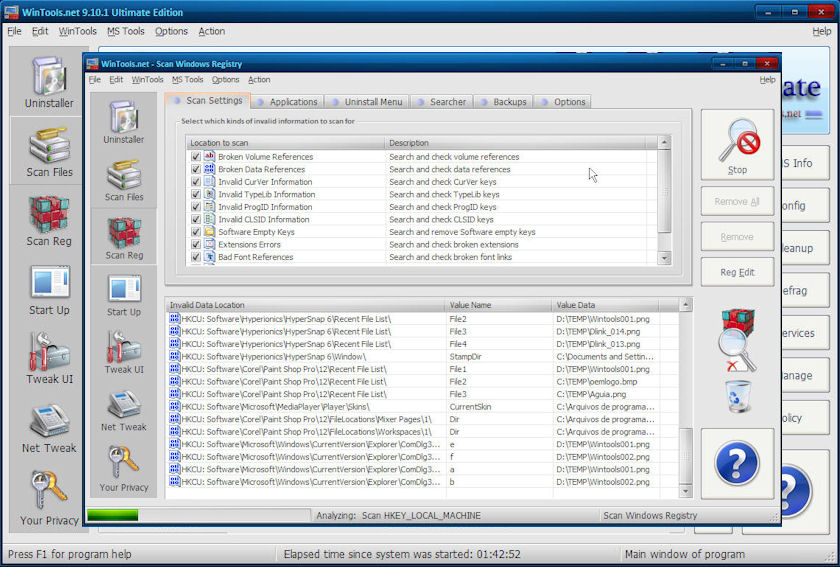840x567 pixels.
Task: Open the Backups tab
Action: (503, 102)
